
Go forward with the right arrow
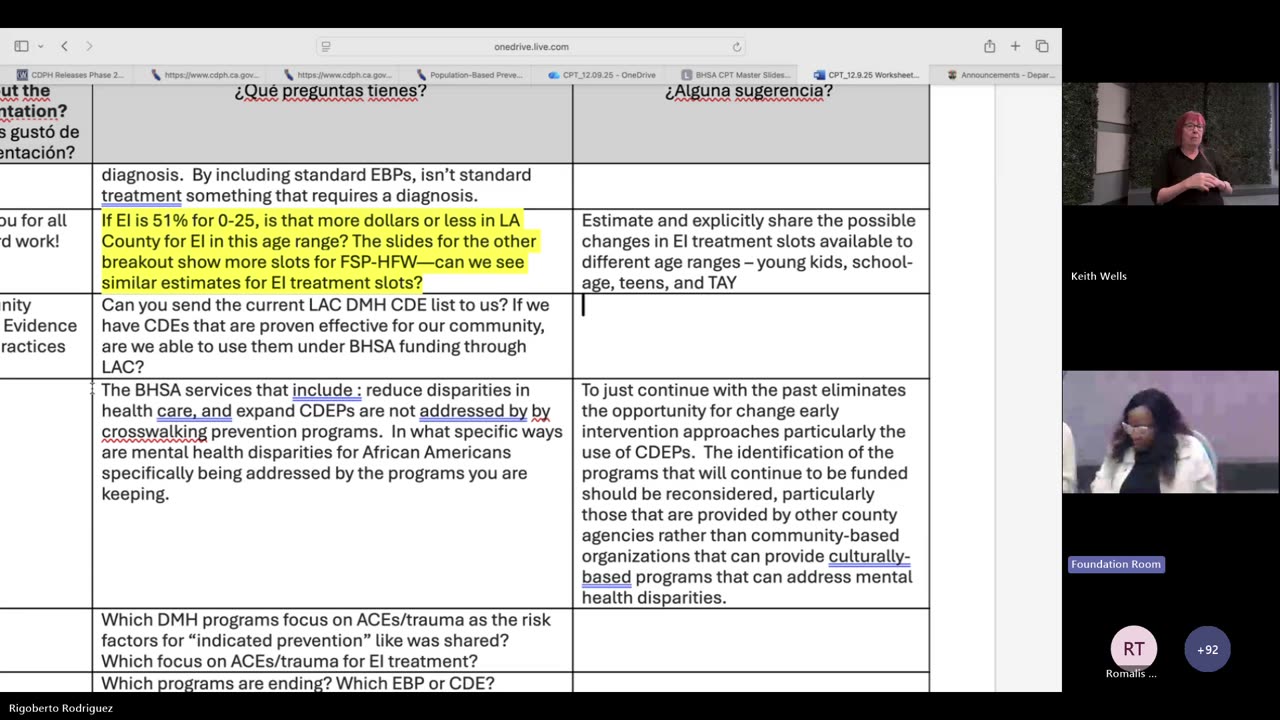tap(89, 46)
